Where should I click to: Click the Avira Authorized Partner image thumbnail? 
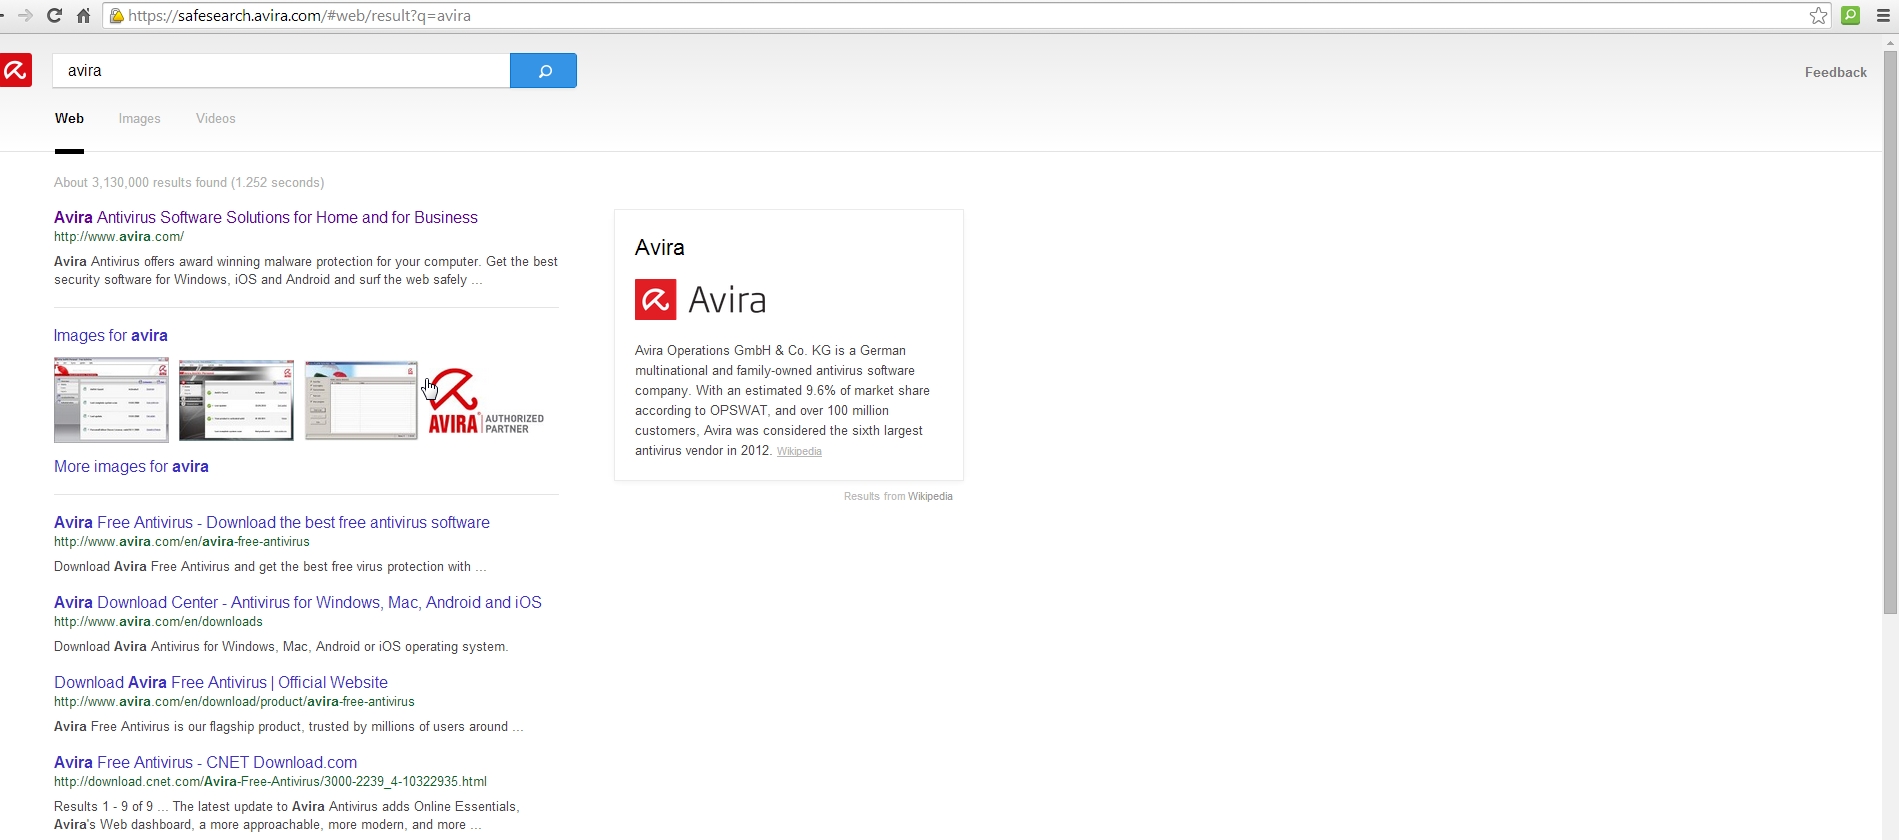click(x=486, y=401)
